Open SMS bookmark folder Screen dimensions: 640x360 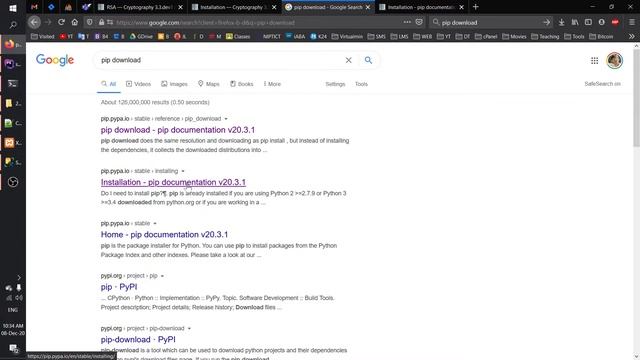tap(376, 36)
